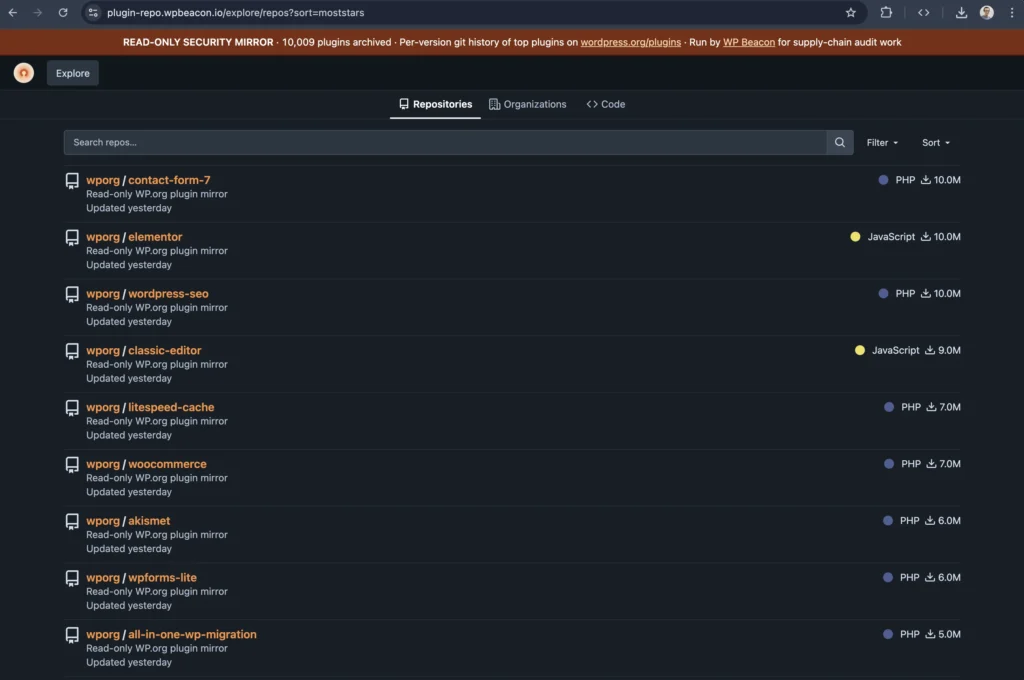Click JavaScript language dot for elementor

click(855, 236)
